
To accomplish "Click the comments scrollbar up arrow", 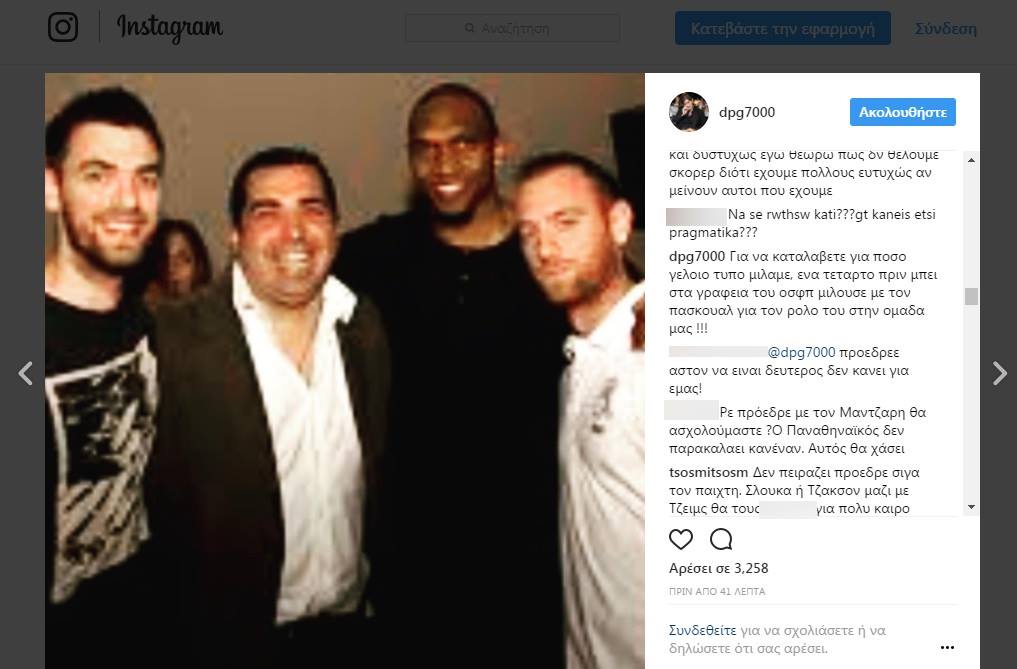I will pyautogui.click(x=971, y=160).
